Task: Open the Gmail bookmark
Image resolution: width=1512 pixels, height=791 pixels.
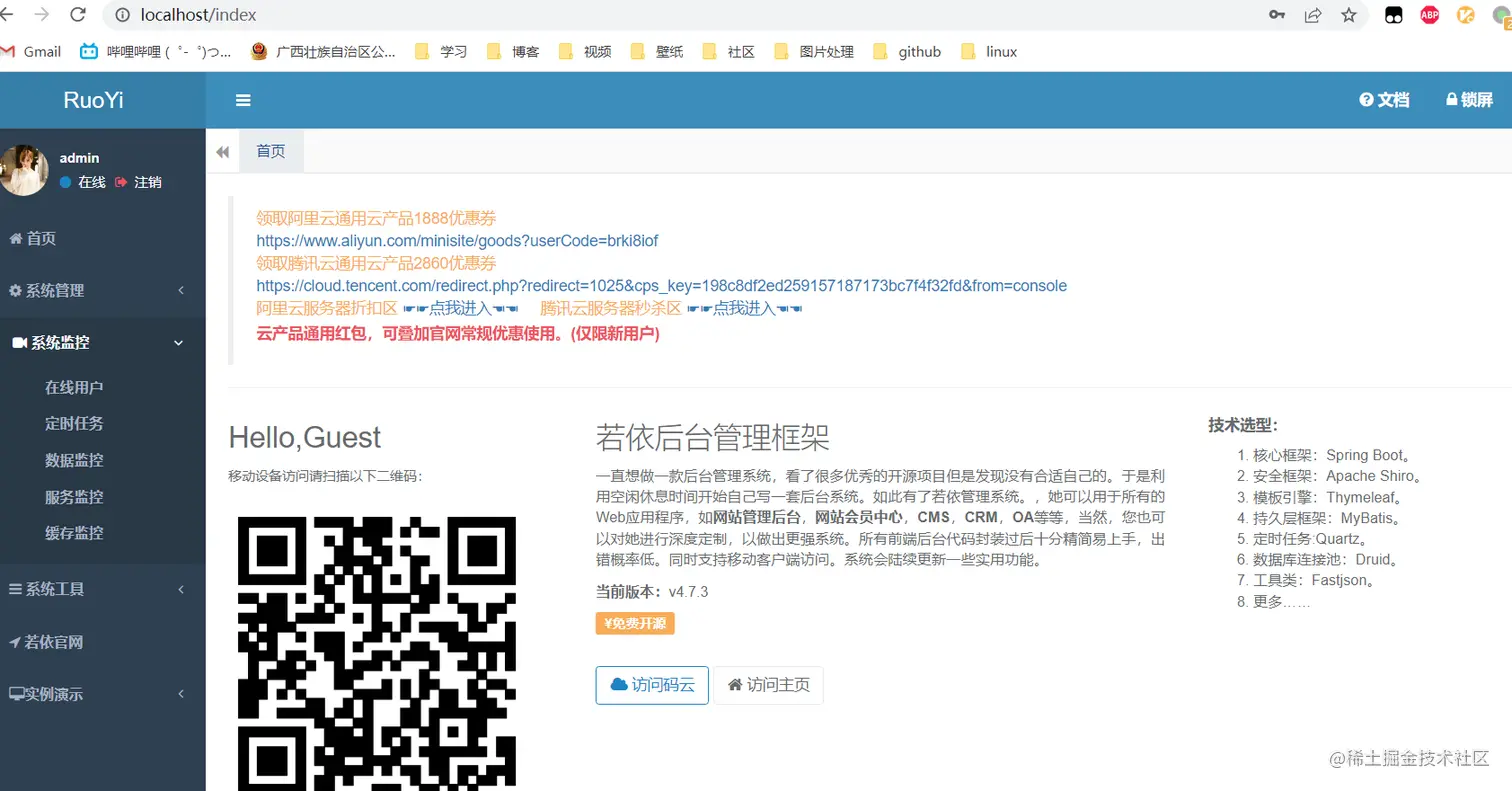Action: 31,52
